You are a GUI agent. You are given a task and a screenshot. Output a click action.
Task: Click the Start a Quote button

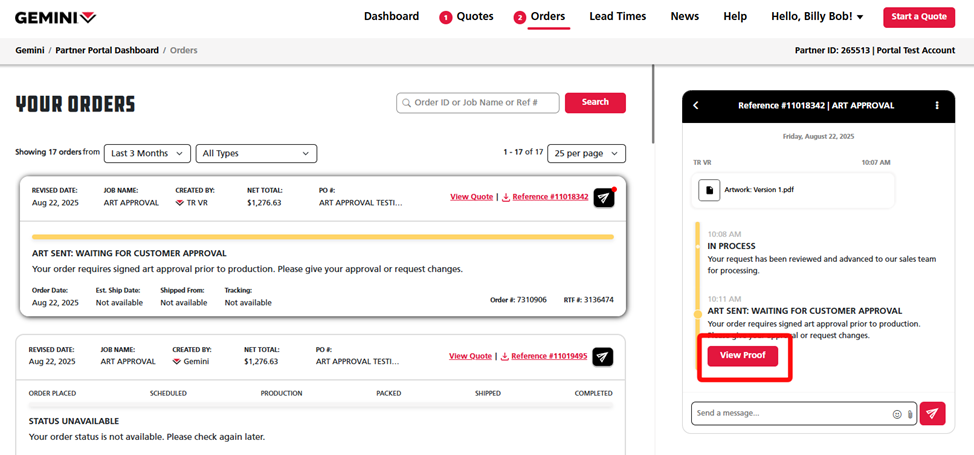[918, 17]
